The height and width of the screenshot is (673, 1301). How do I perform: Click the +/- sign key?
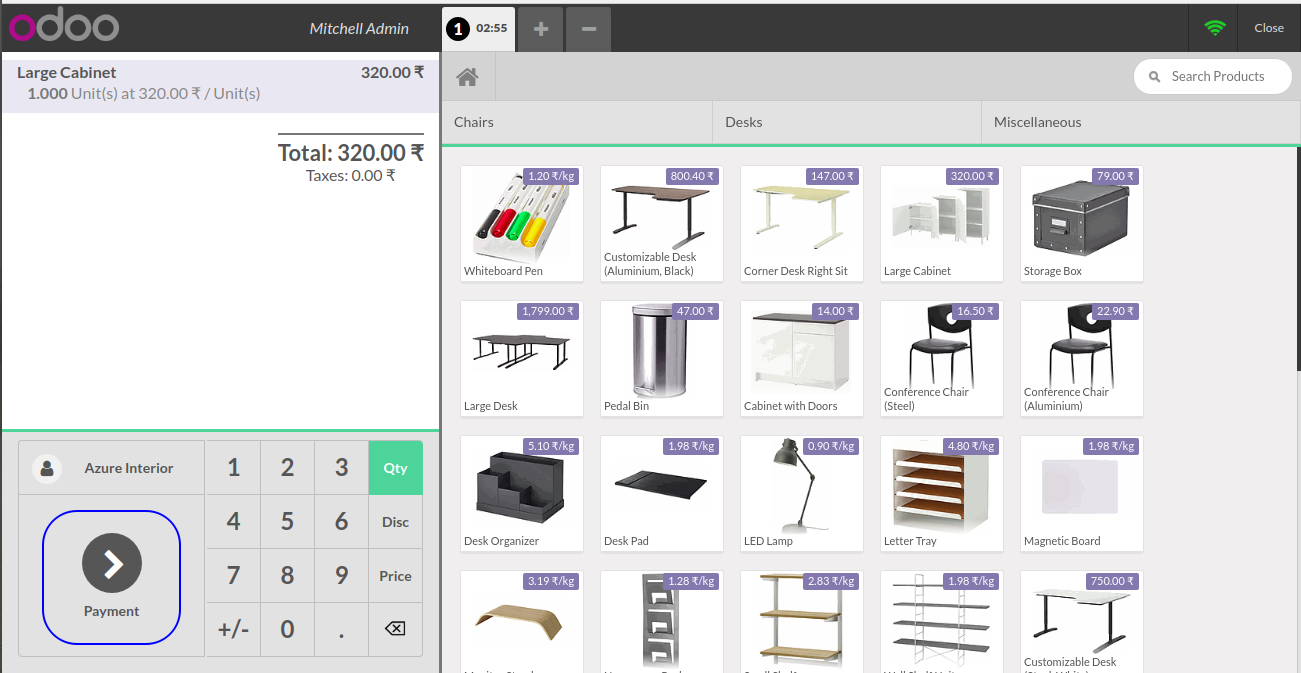point(233,629)
